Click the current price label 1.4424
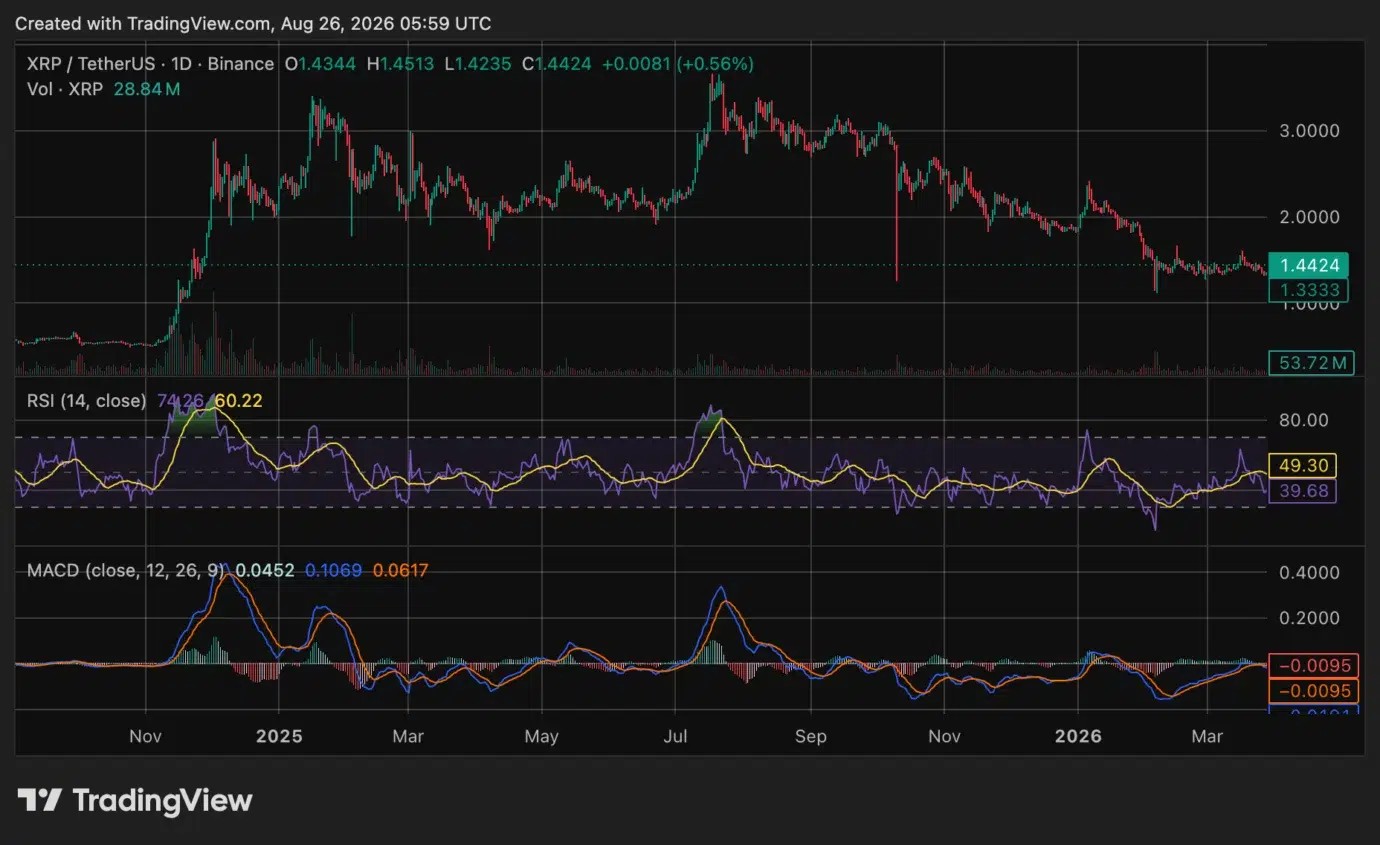Screen dimensions: 1380x845 click(1310, 265)
